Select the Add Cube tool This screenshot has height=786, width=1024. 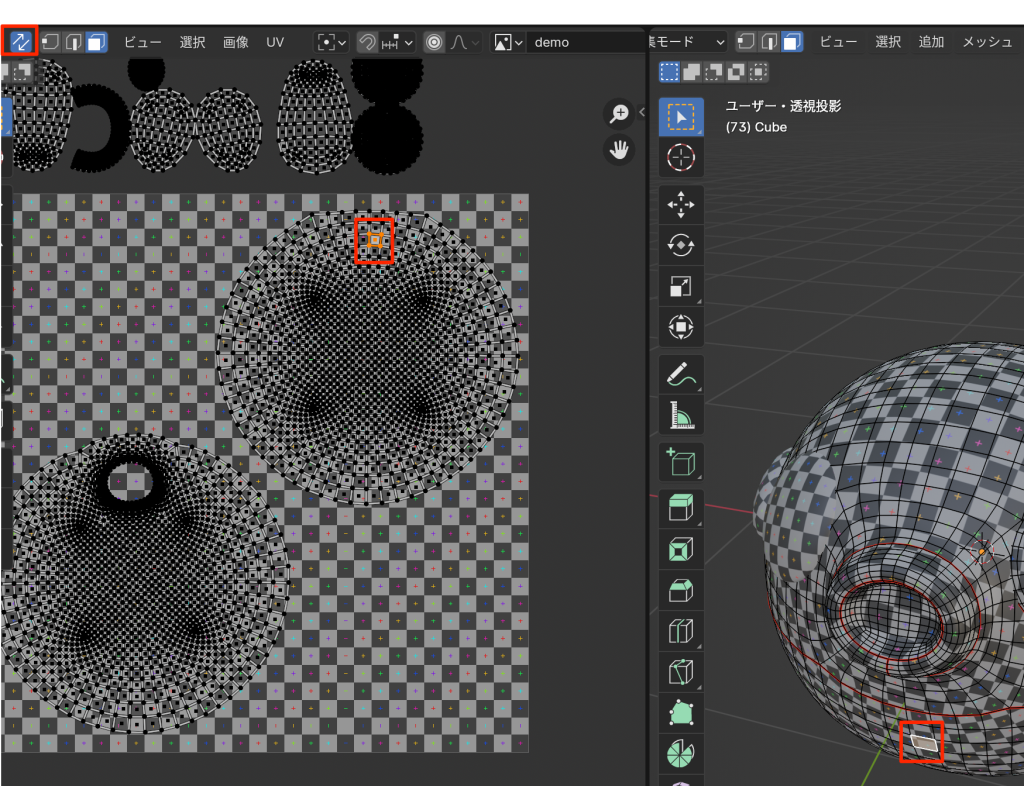click(681, 463)
